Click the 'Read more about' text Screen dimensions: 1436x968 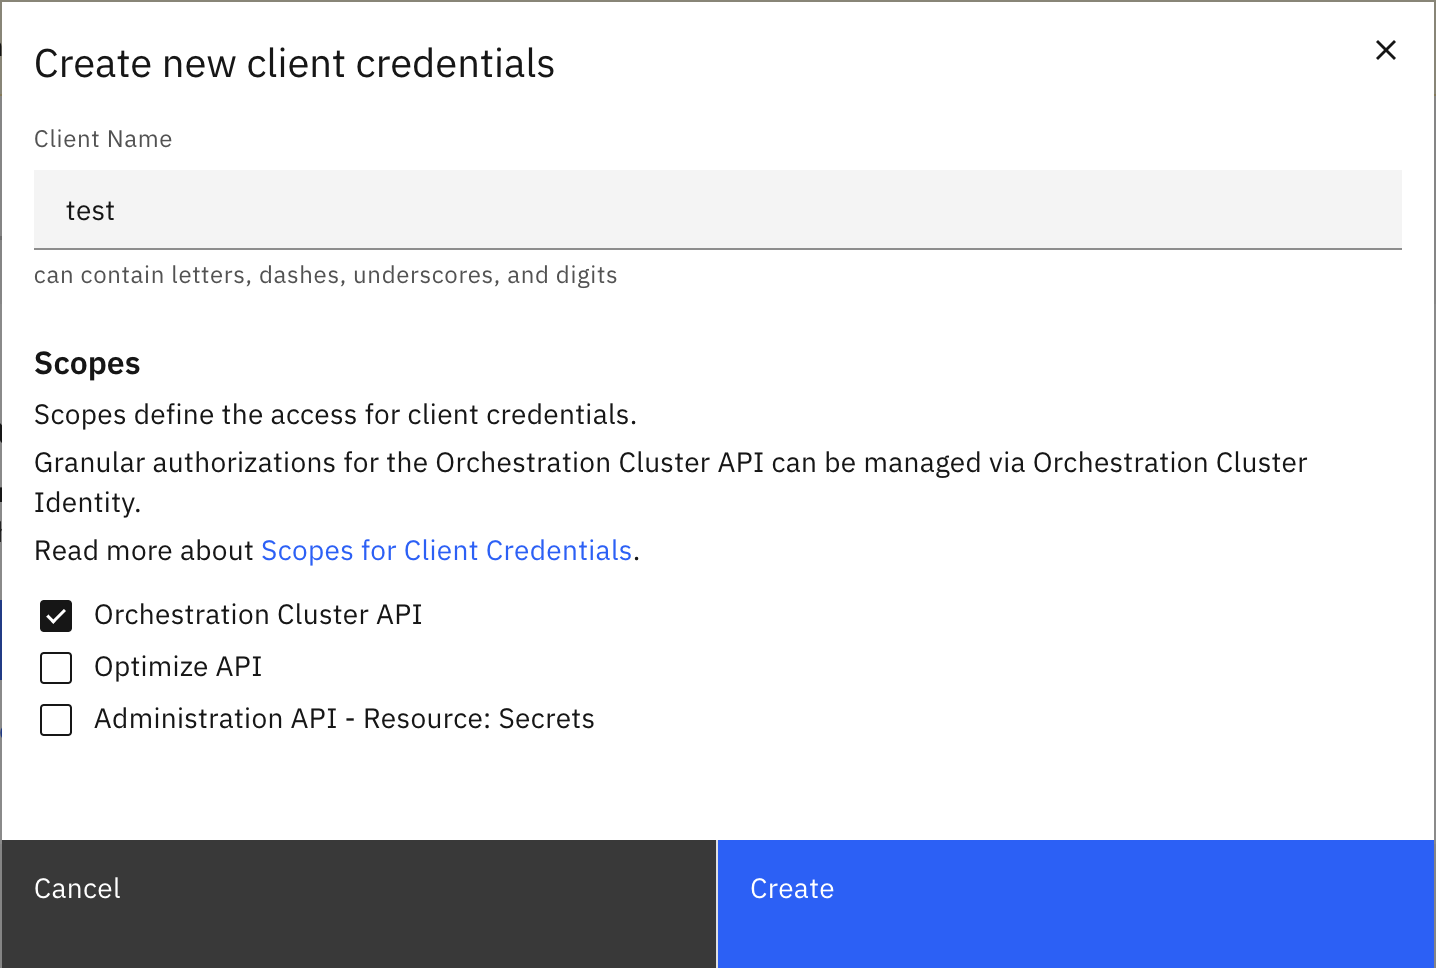144,551
